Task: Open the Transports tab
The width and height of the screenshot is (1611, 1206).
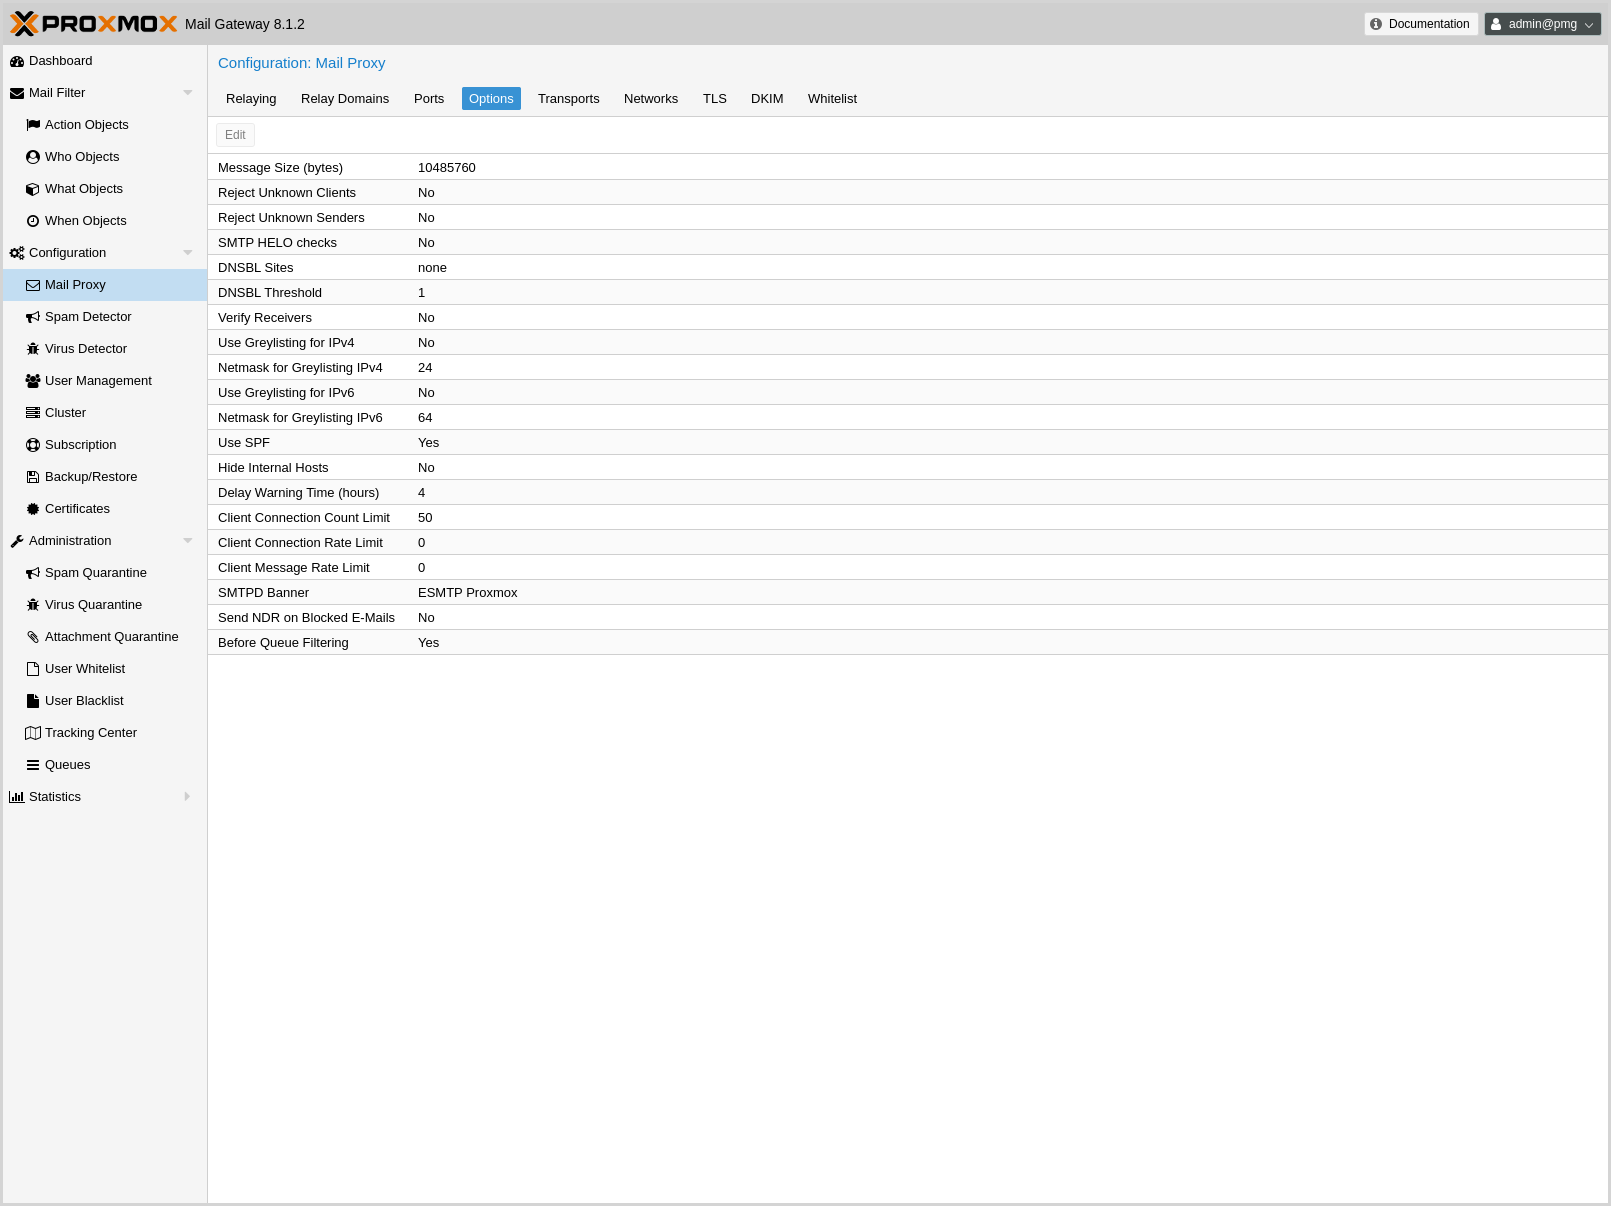Action: [568, 99]
